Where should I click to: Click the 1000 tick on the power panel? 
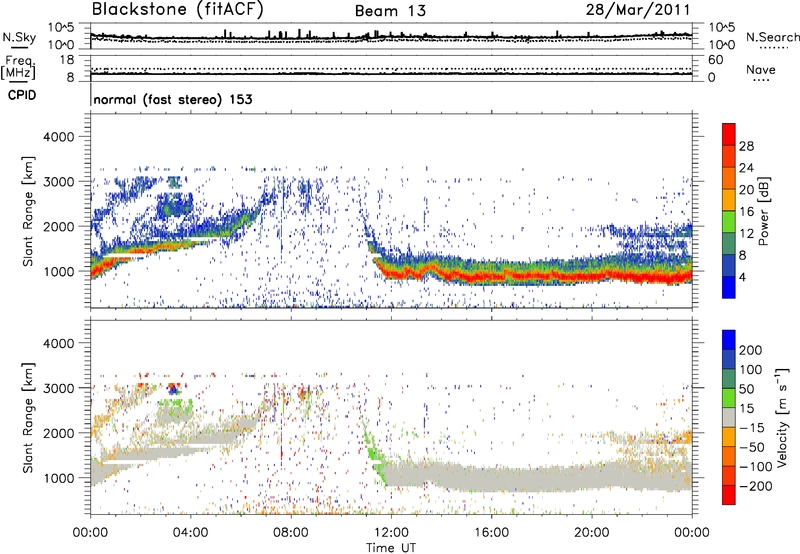[x=58, y=271]
